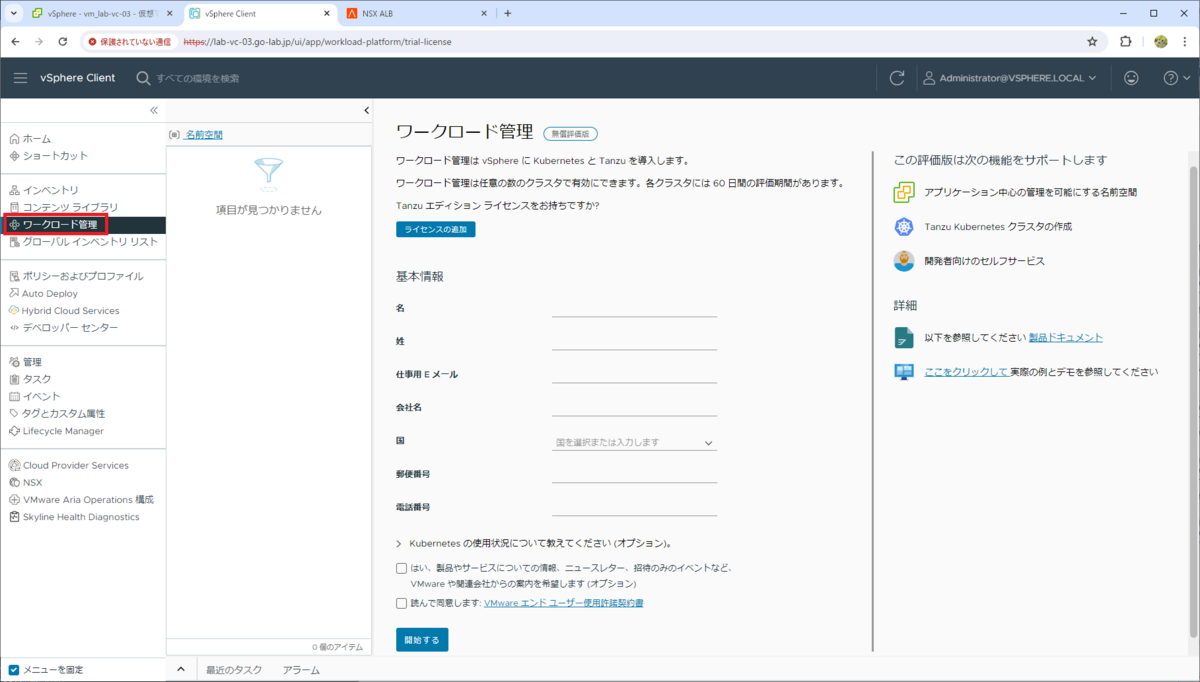The image size is (1200, 682).
Task: Click the 姓 last name field
Action: pyautogui.click(x=634, y=340)
